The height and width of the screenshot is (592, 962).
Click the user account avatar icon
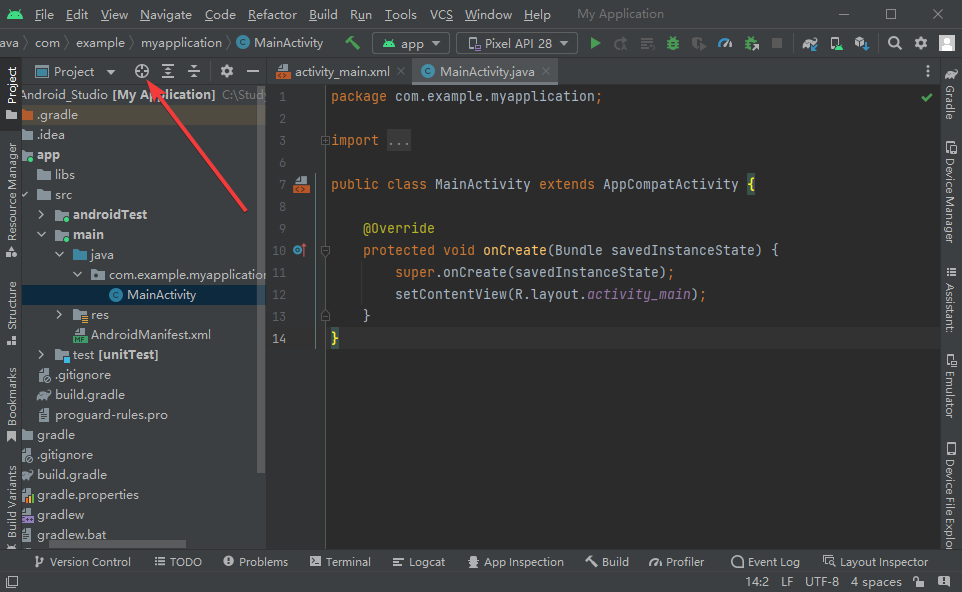947,43
